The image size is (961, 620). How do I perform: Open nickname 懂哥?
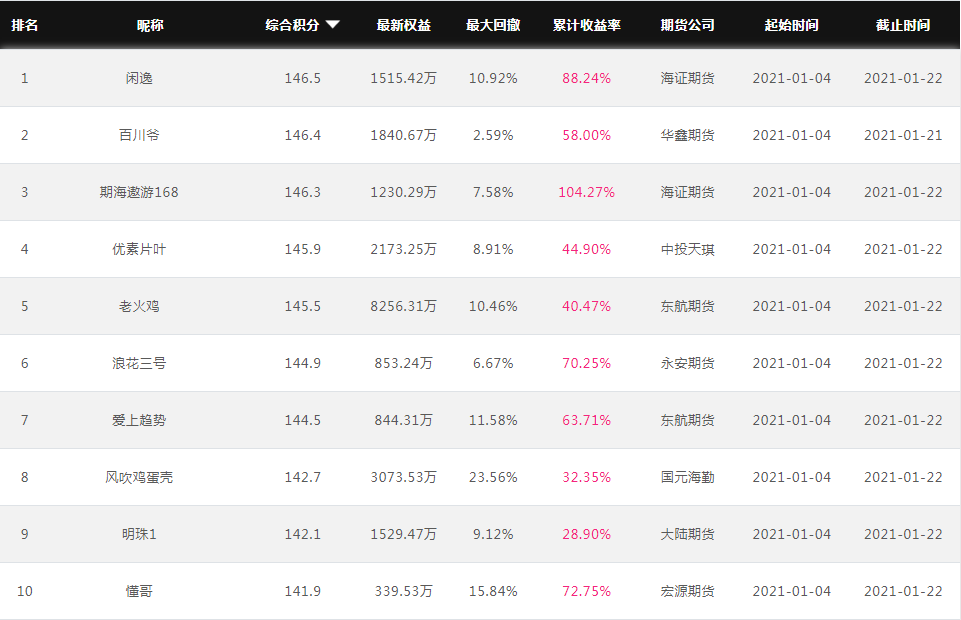tap(139, 591)
